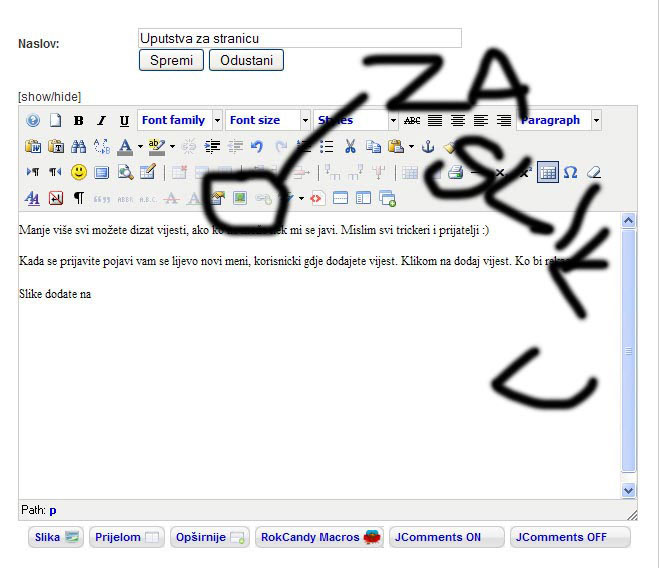Screen dimensions: 659x568
Task: Click the anchor icon
Action: click(428, 146)
